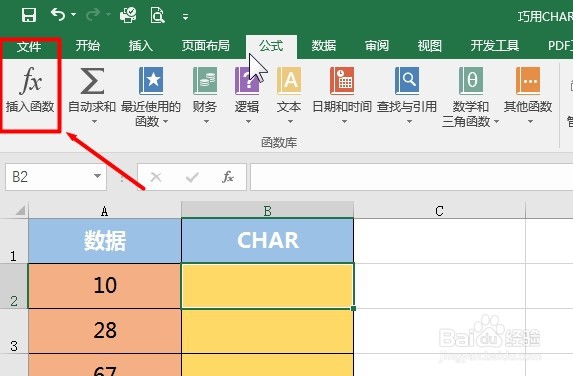Viewport: 573px width, 376px height.
Task: Open 日期和时间 functions category
Action: (x=342, y=96)
